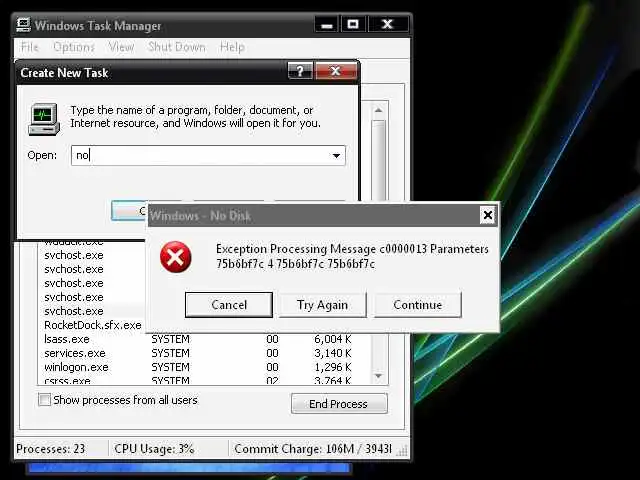Open the File menu

tap(29, 47)
